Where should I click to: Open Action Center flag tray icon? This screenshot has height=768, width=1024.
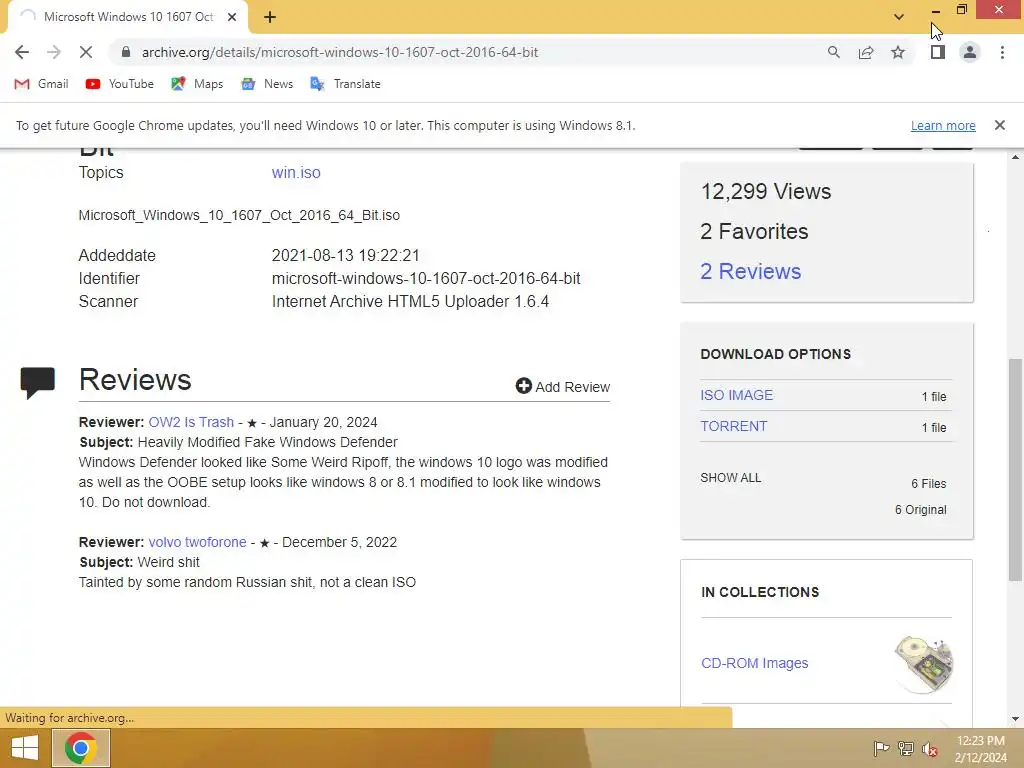click(x=881, y=748)
